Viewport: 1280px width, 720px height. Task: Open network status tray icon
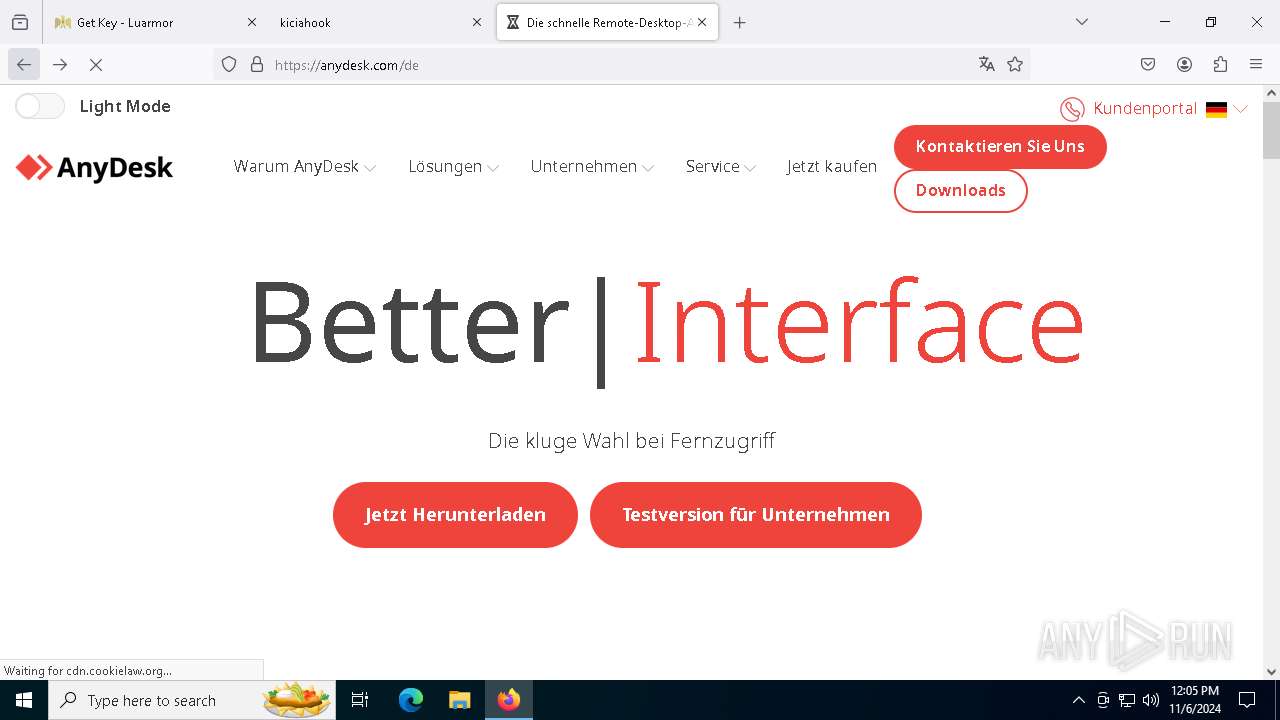pos(1127,700)
